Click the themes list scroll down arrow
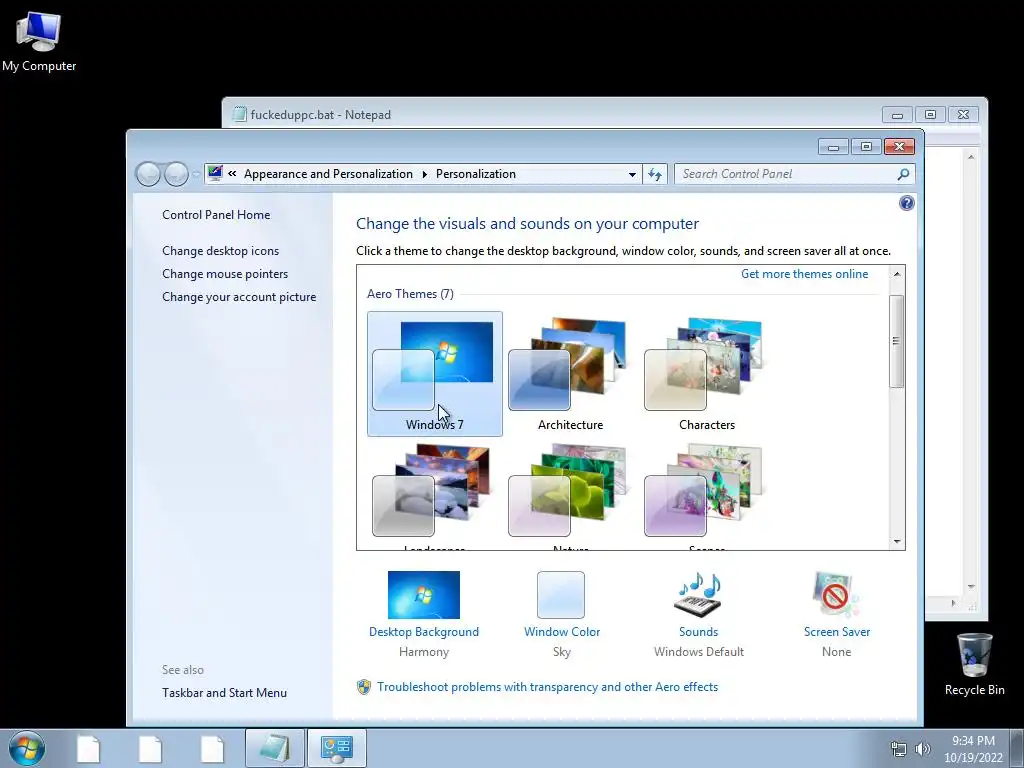The width and height of the screenshot is (1024, 768). point(897,541)
